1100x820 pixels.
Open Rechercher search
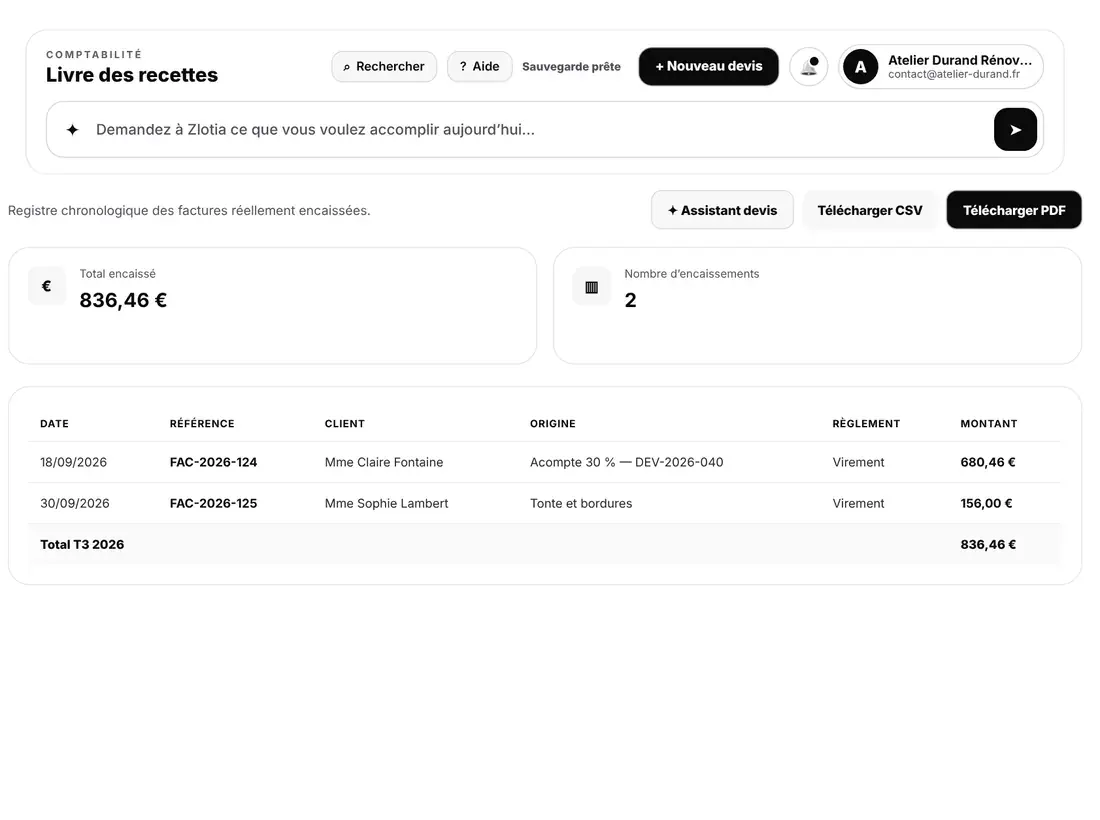tap(384, 67)
